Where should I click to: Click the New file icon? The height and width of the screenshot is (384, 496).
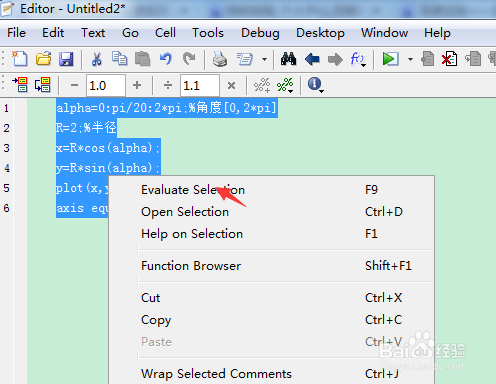20,59
